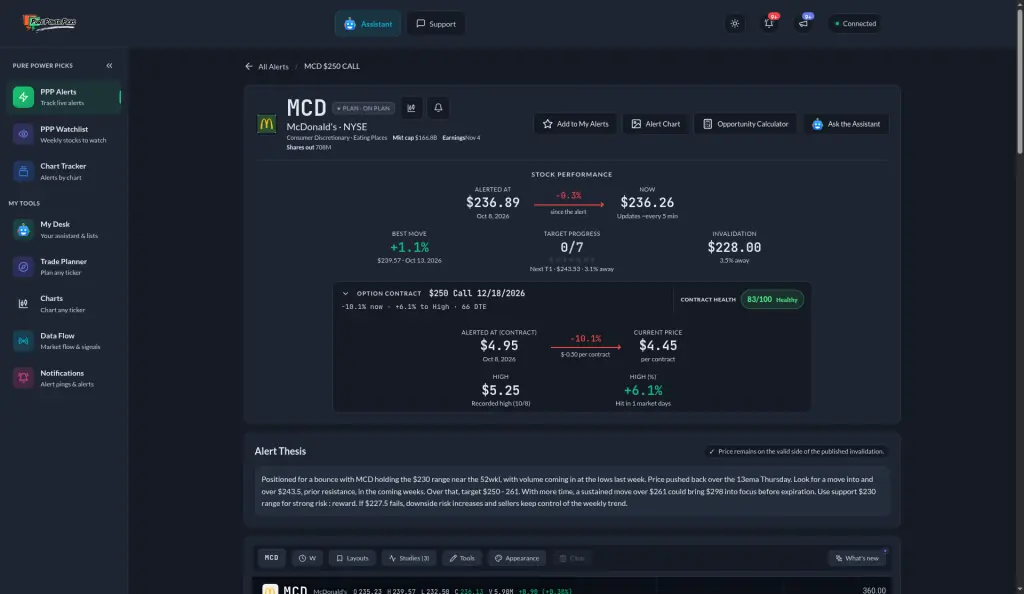Screen dimensions: 1024x594
Task: Click the $236.89 alerted-at price
Action: point(492,202)
